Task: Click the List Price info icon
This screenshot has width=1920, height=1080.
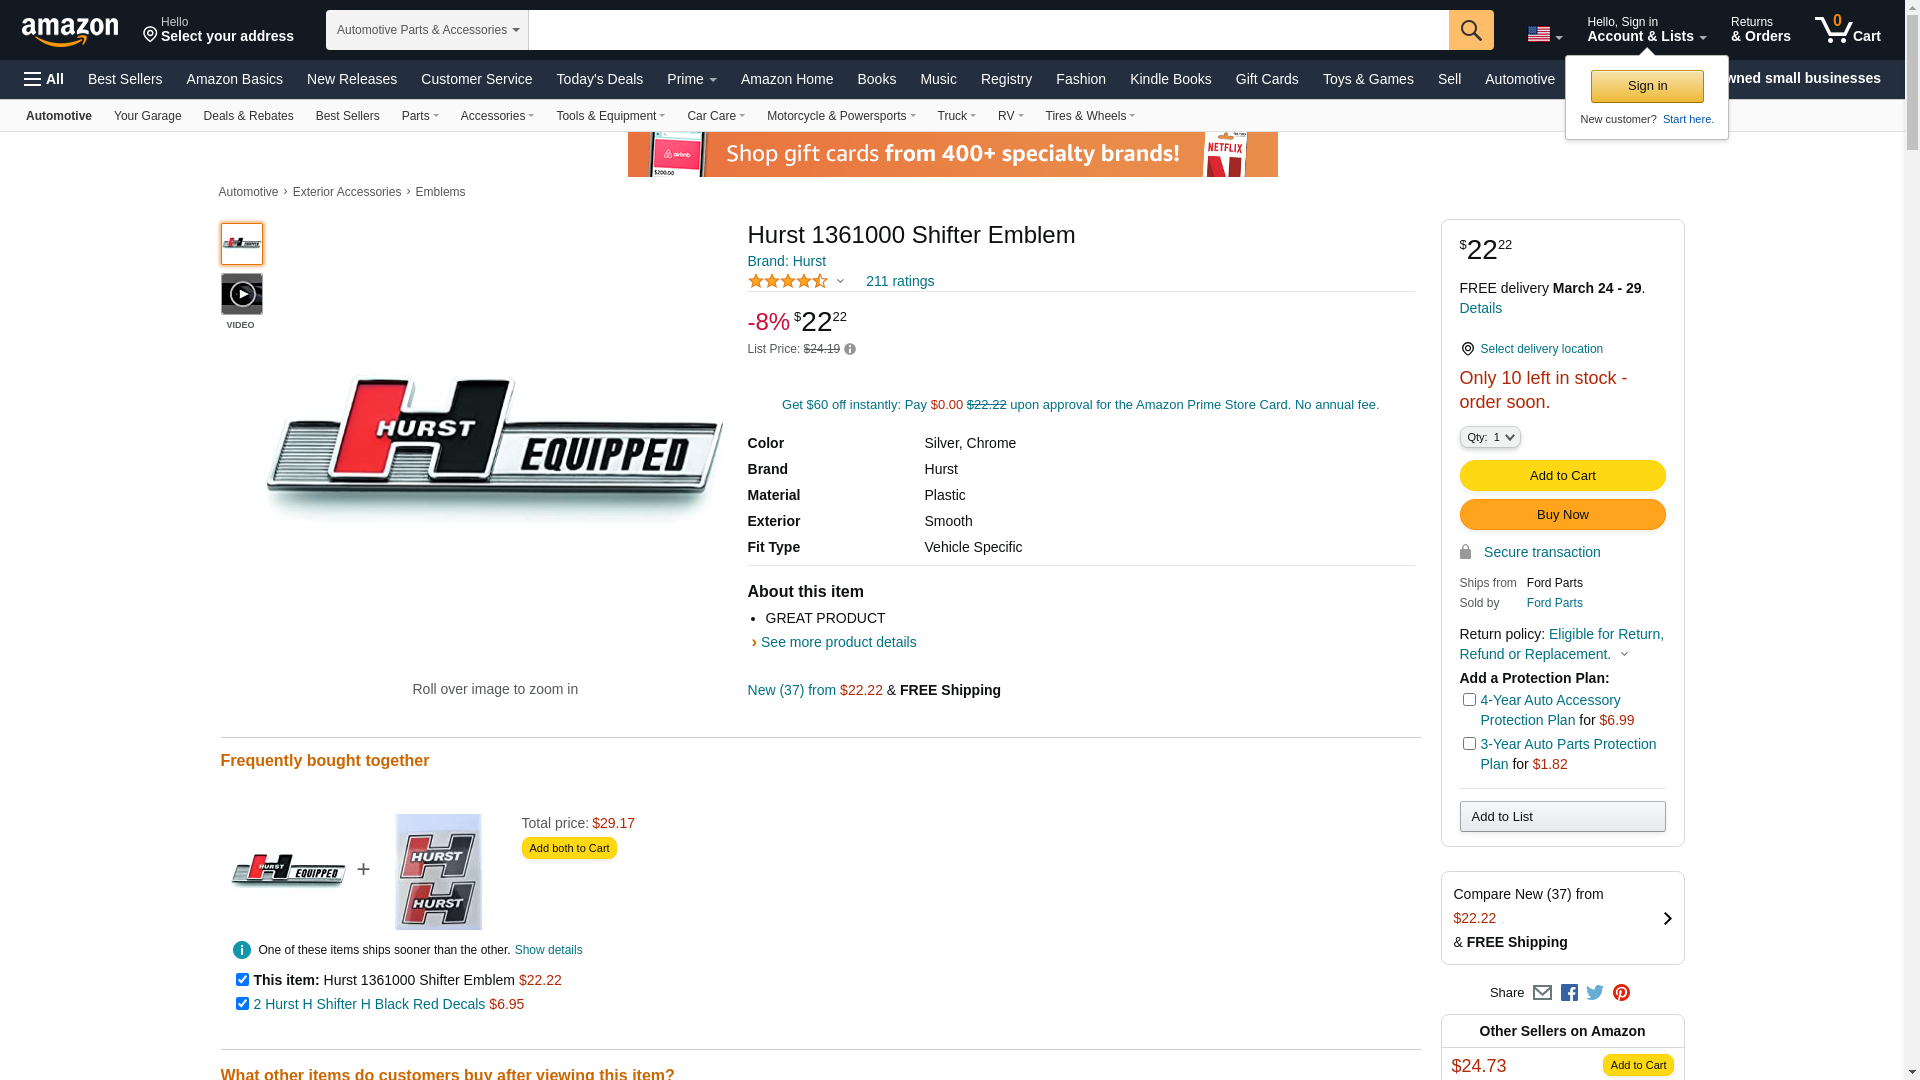Action: (x=850, y=349)
